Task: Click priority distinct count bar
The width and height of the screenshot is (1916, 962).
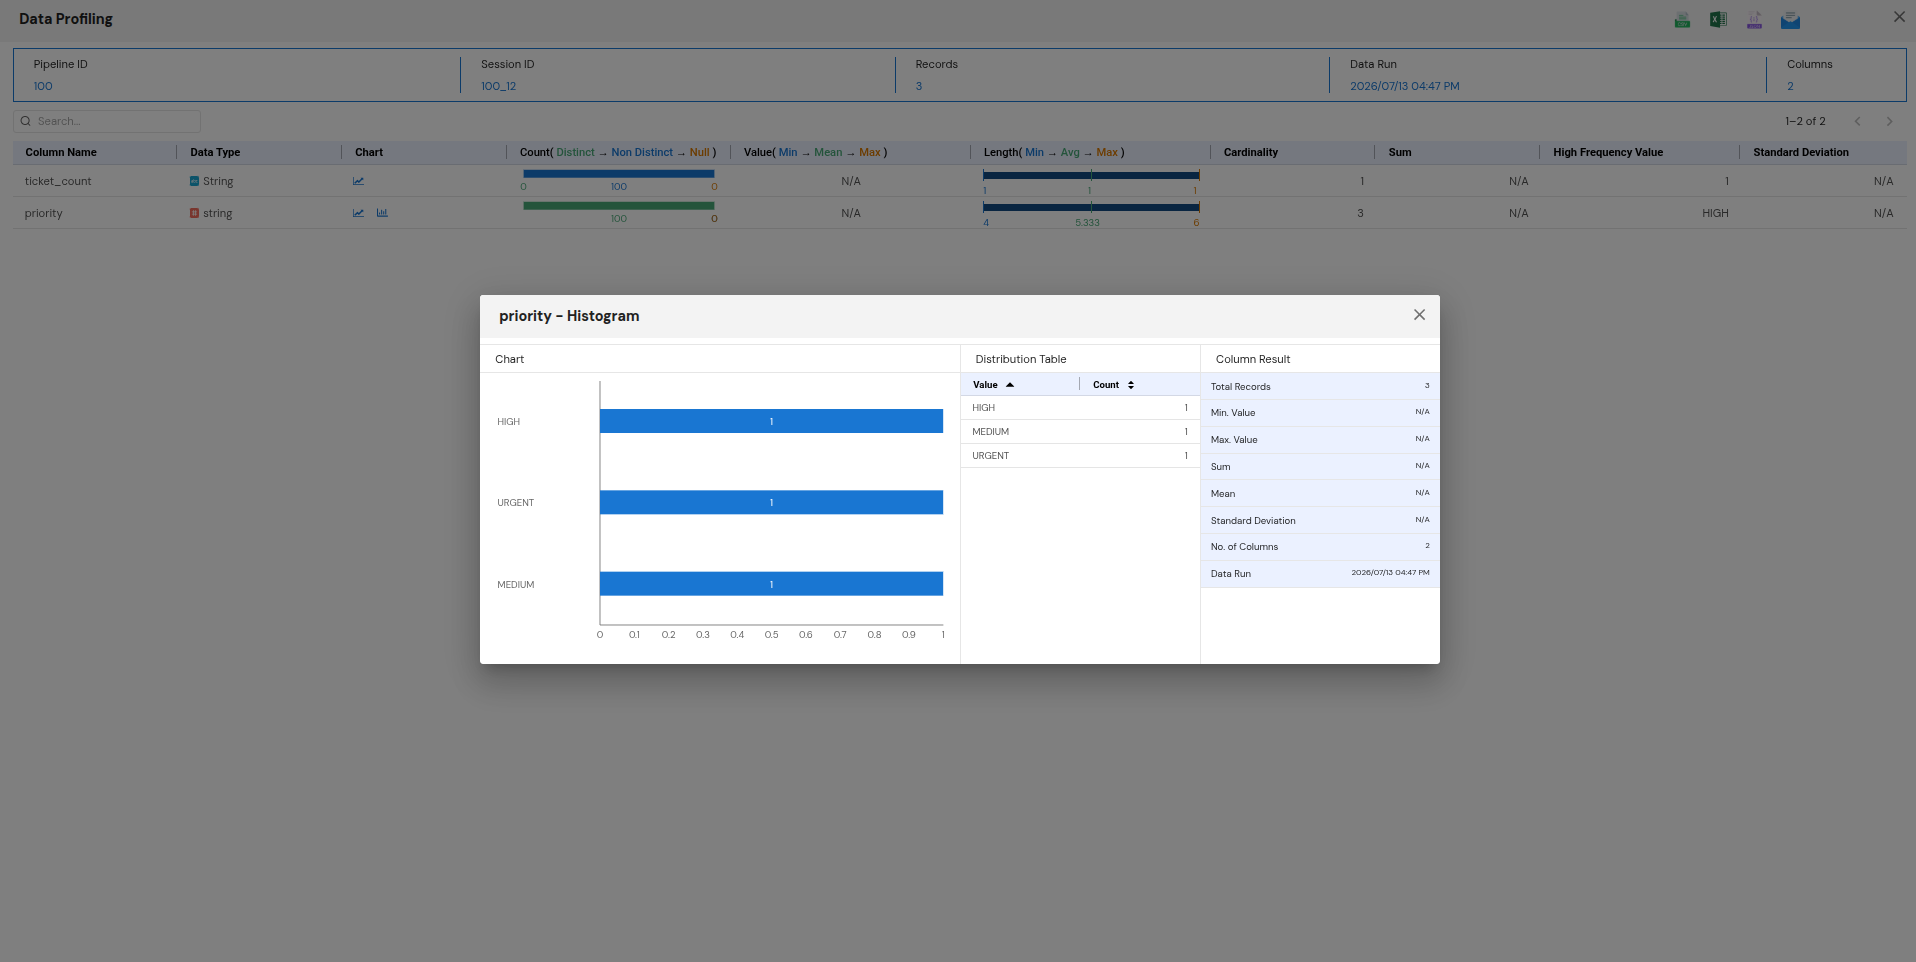Action: point(619,206)
